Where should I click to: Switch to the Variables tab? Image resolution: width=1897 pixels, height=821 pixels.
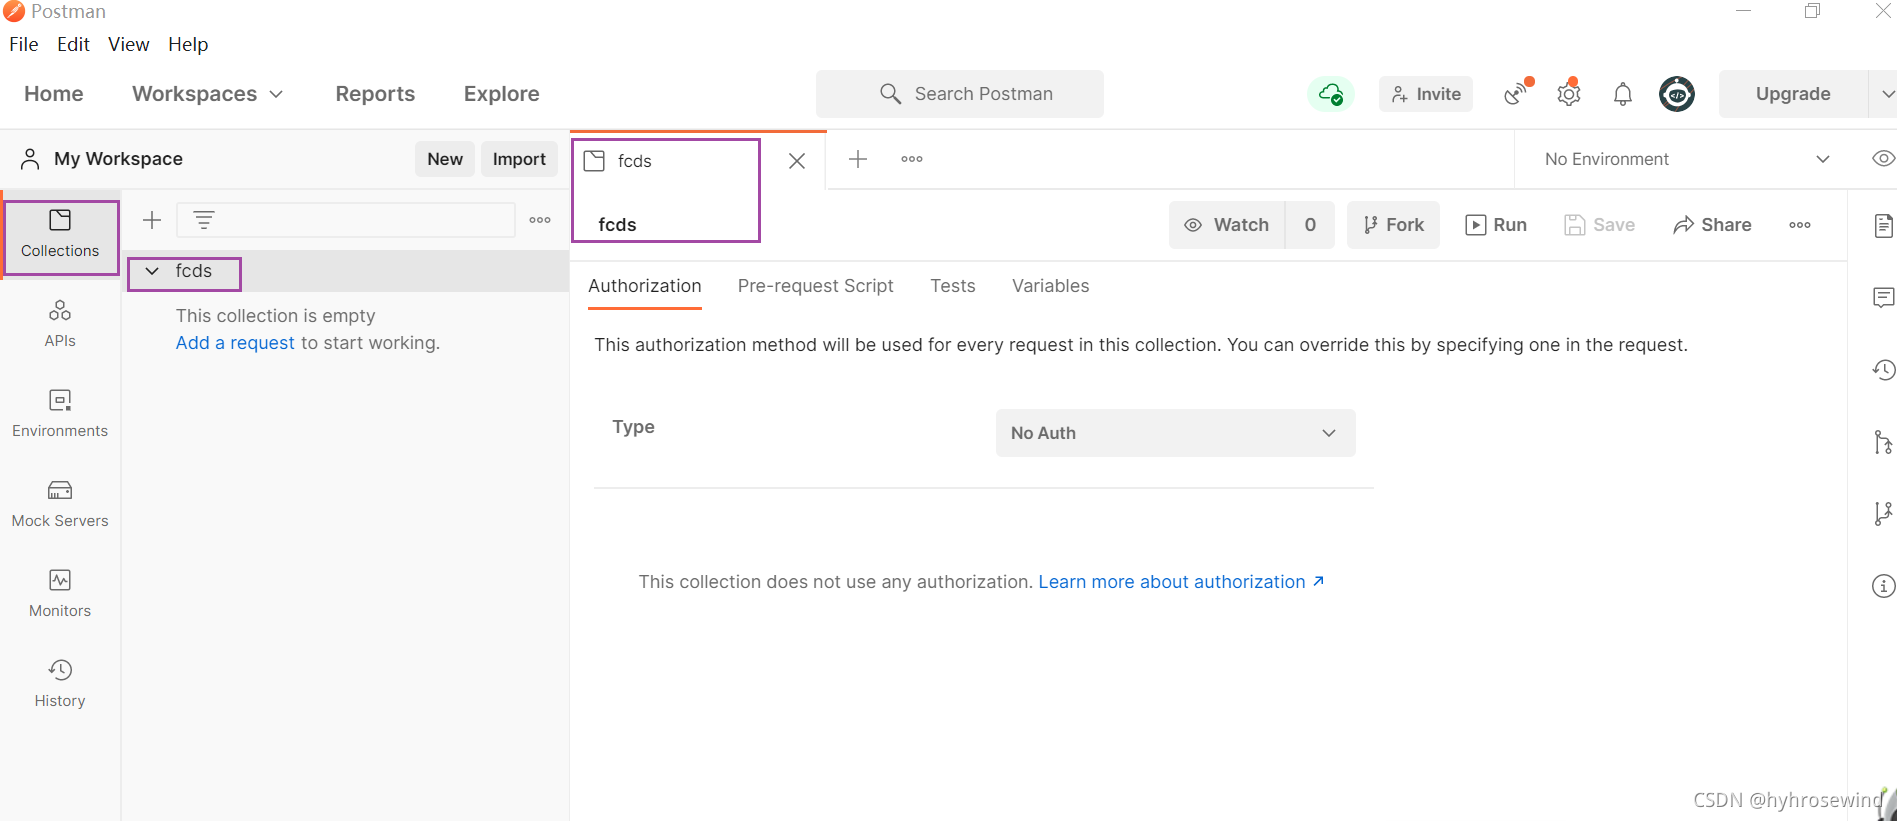[x=1050, y=286]
